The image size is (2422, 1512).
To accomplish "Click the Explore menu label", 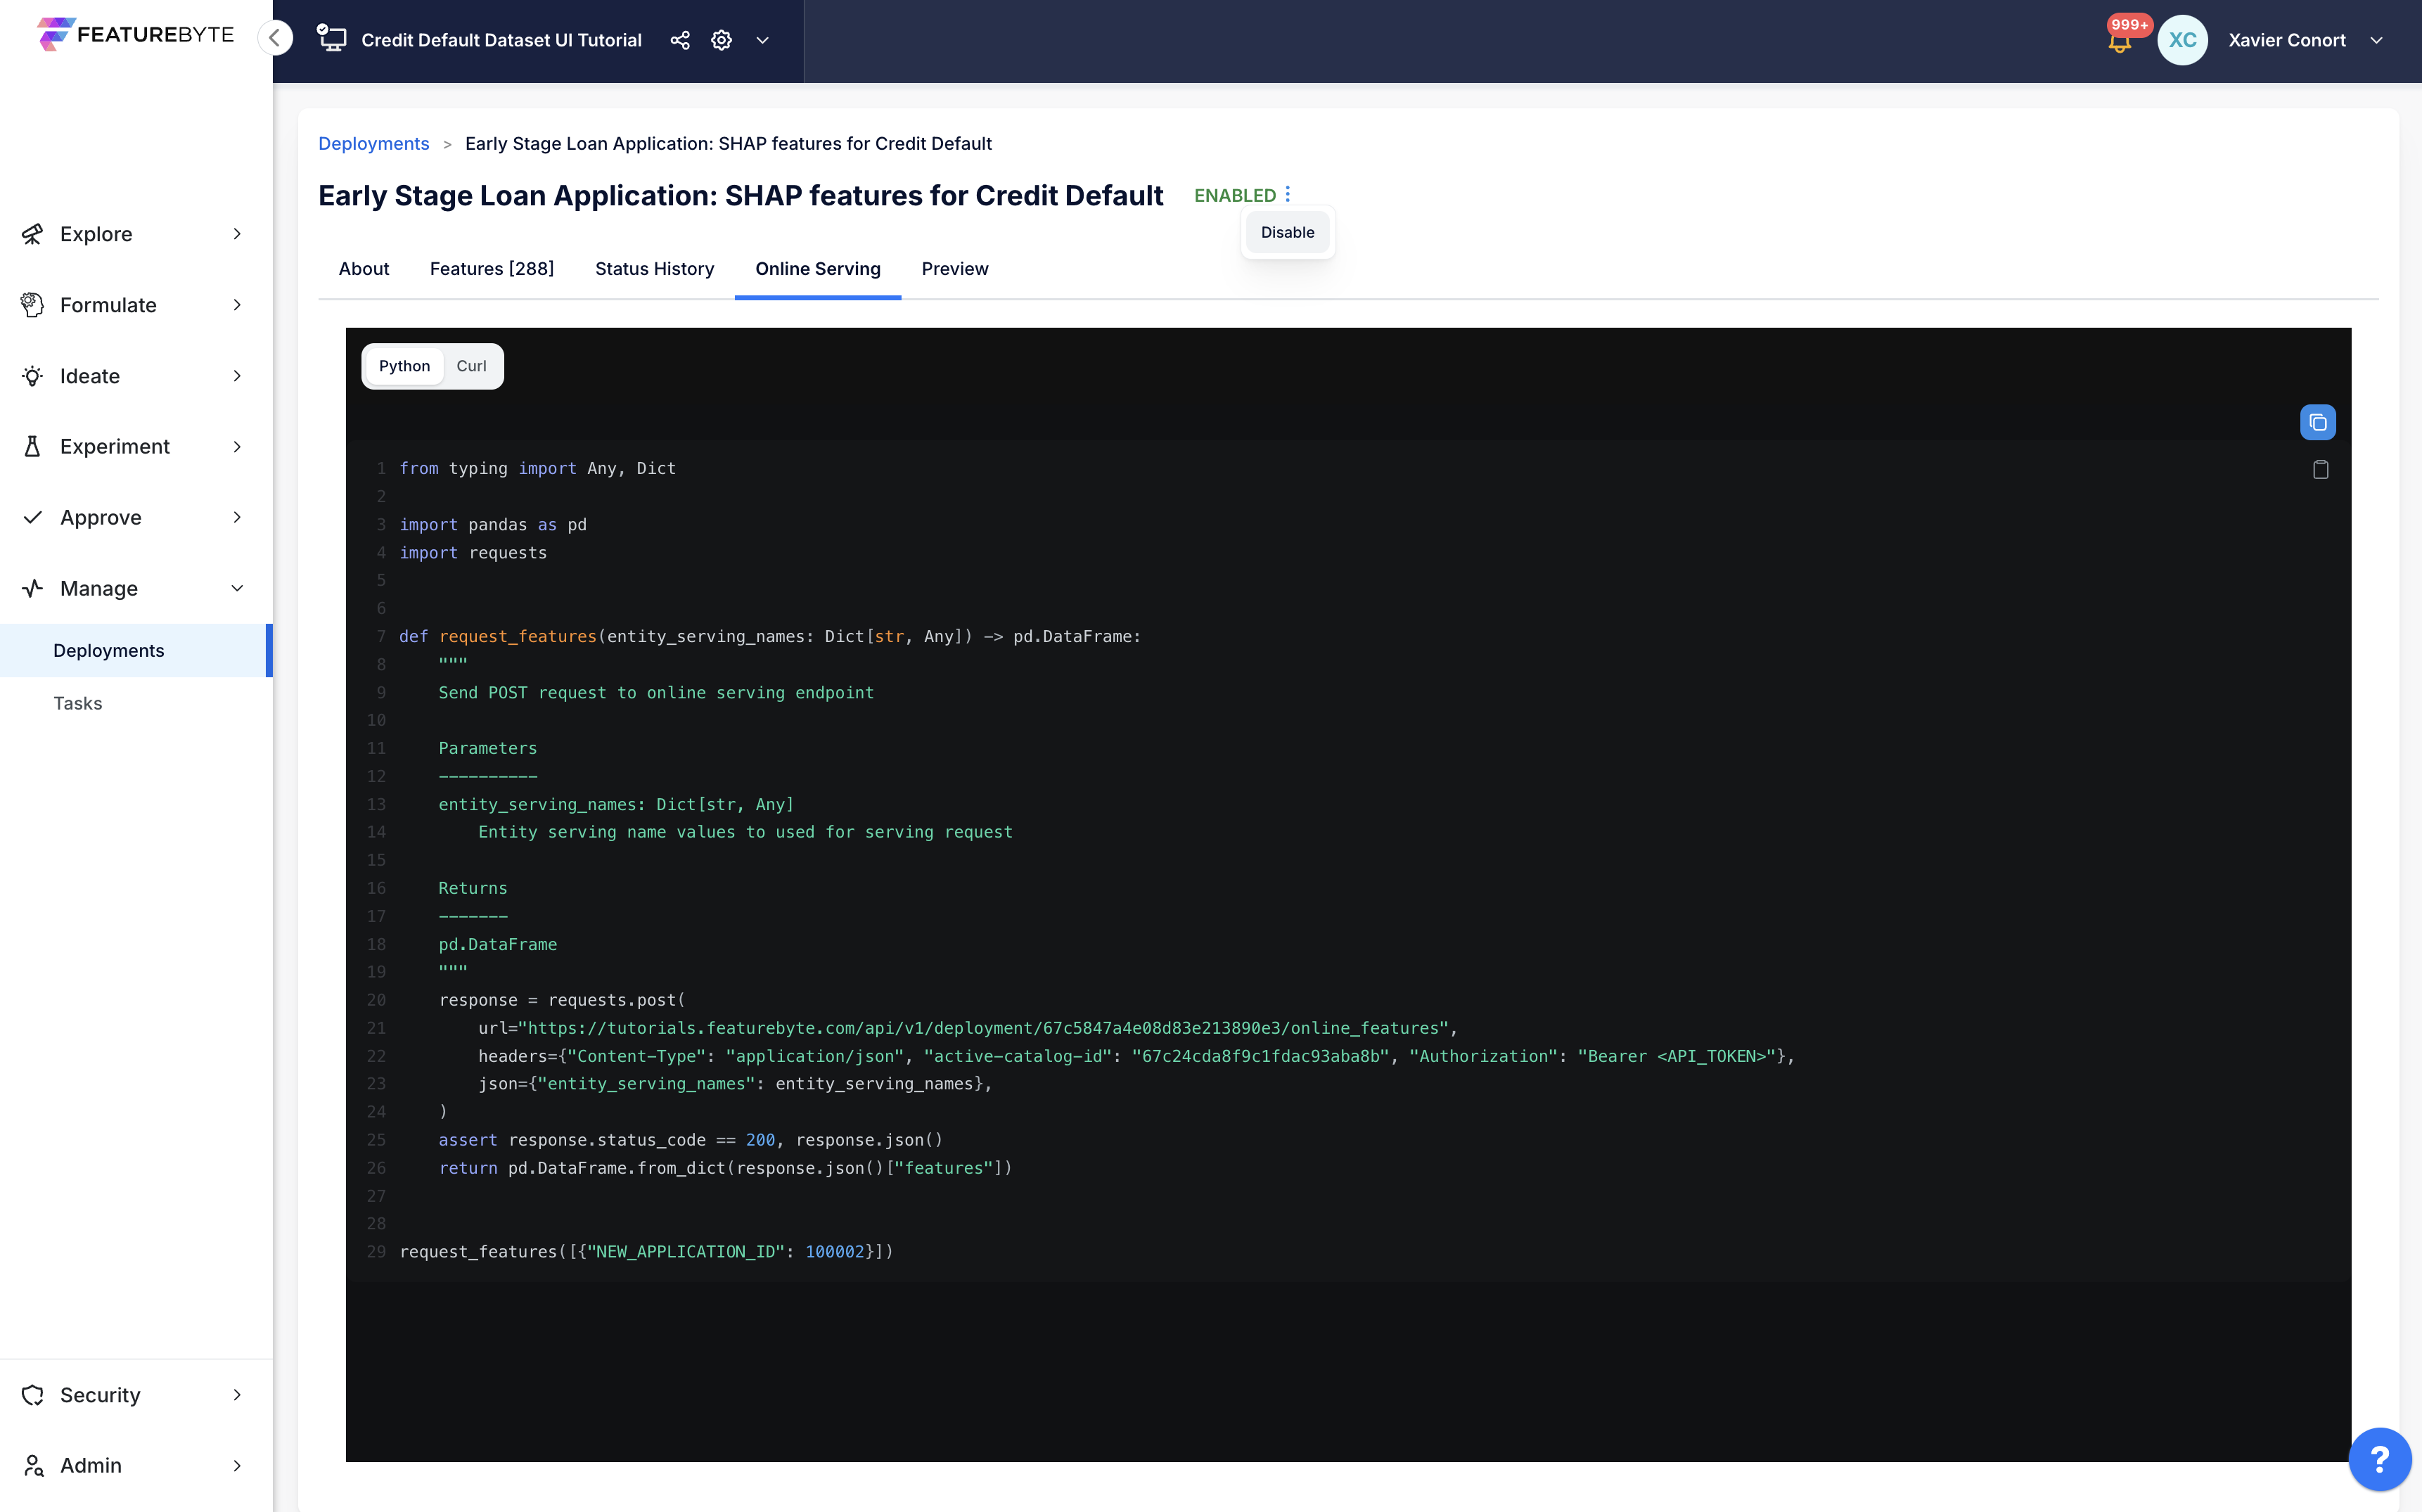I will [x=96, y=234].
